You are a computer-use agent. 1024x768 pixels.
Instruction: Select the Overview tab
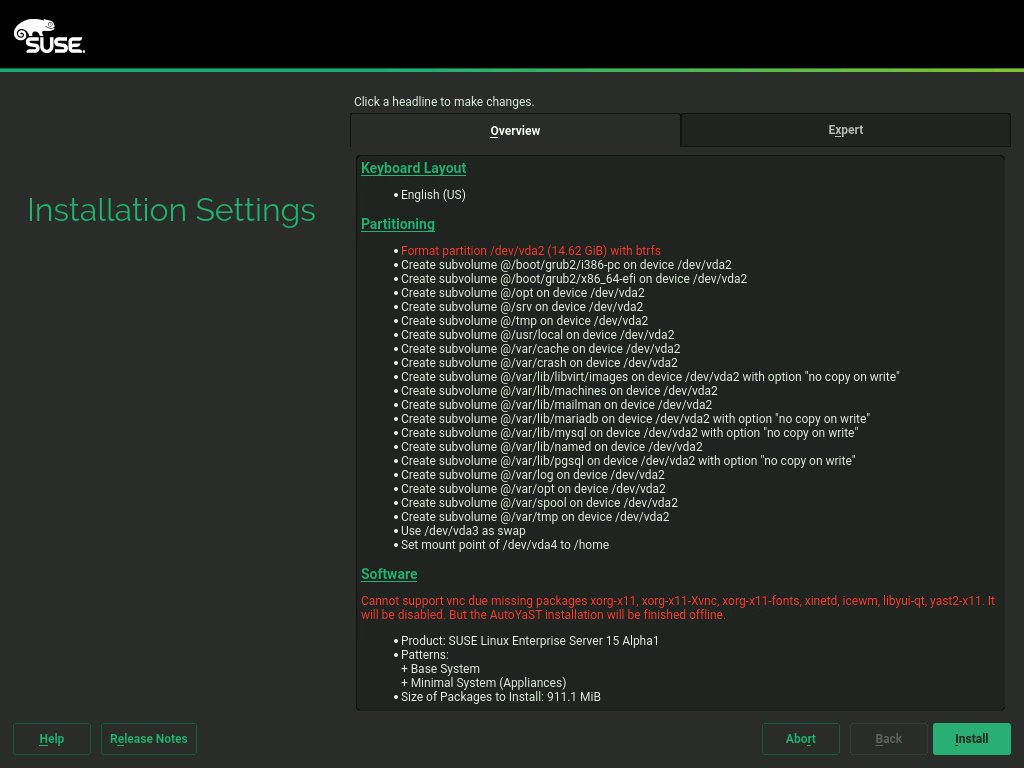click(x=515, y=131)
